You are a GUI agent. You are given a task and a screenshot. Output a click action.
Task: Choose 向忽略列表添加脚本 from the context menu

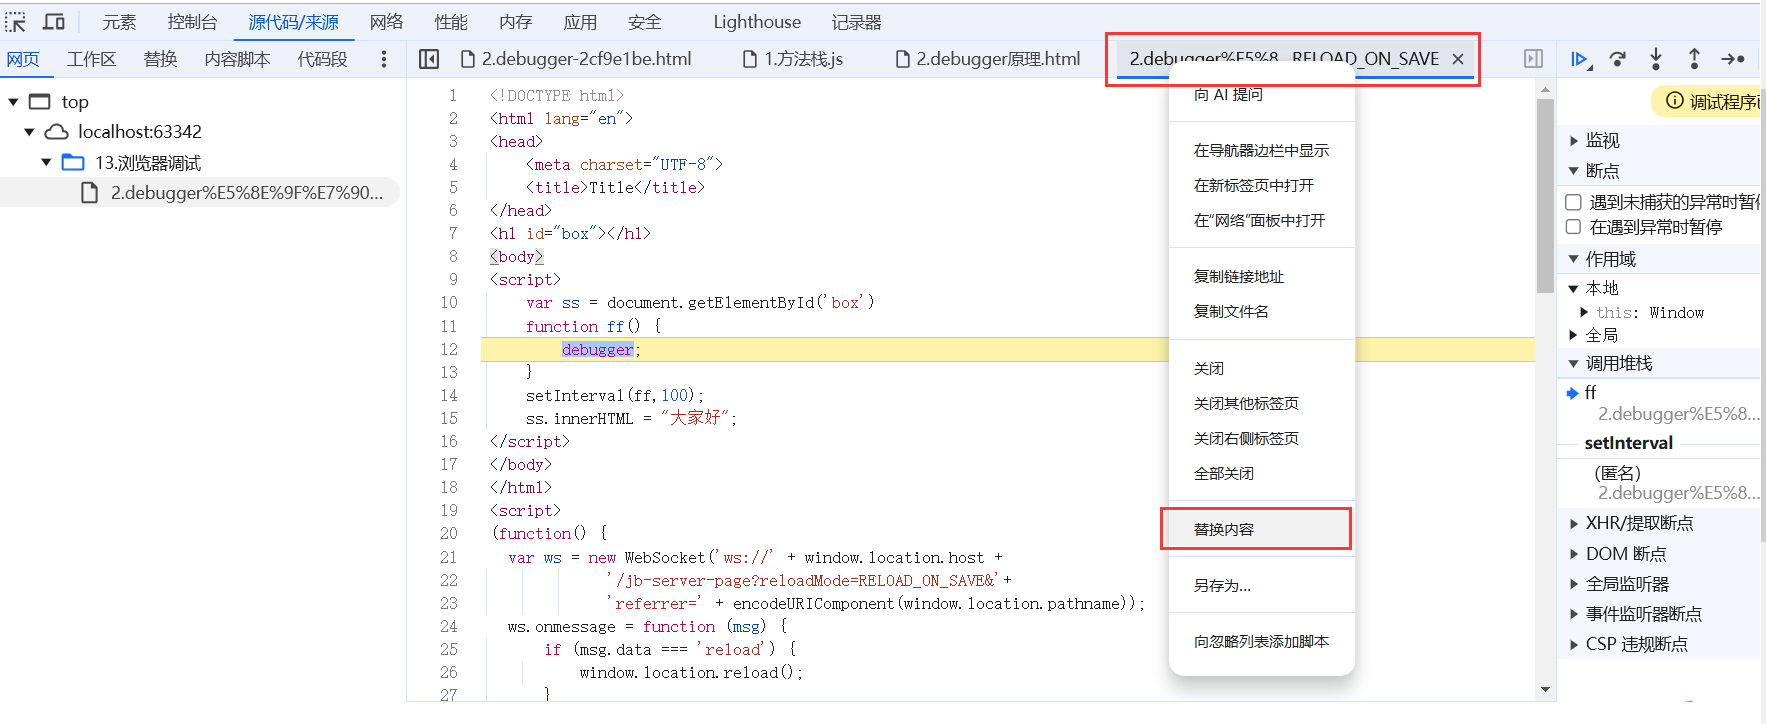pyautogui.click(x=1262, y=642)
